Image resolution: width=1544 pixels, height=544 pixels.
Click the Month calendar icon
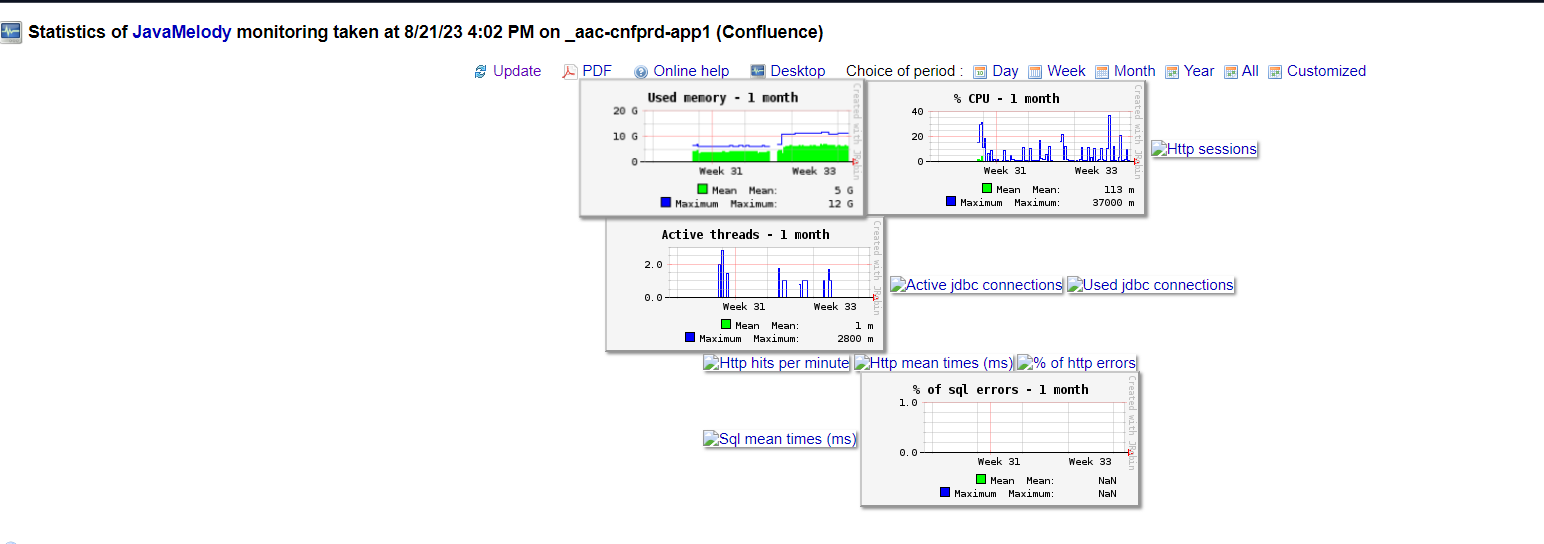(x=1102, y=72)
